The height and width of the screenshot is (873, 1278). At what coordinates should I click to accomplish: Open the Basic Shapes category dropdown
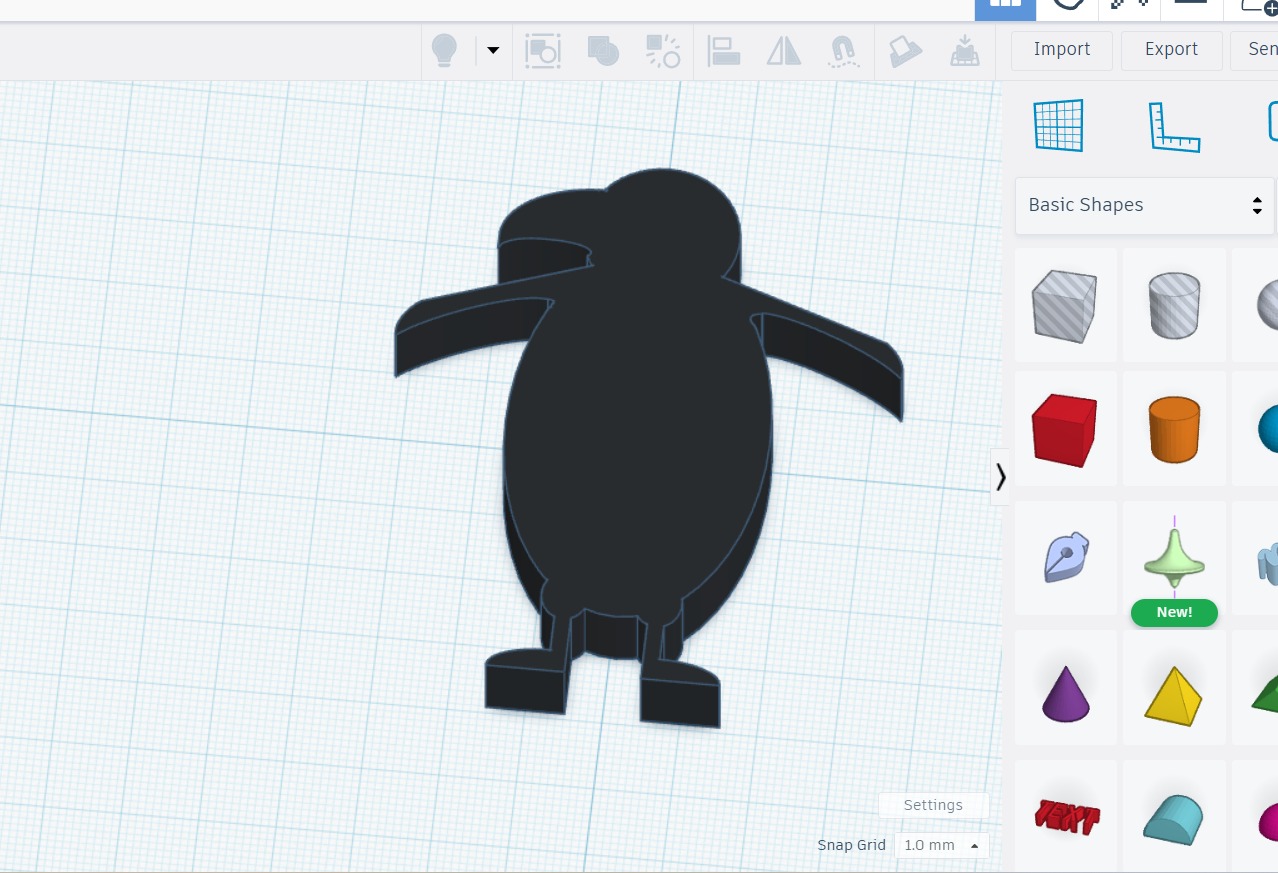click(1144, 205)
